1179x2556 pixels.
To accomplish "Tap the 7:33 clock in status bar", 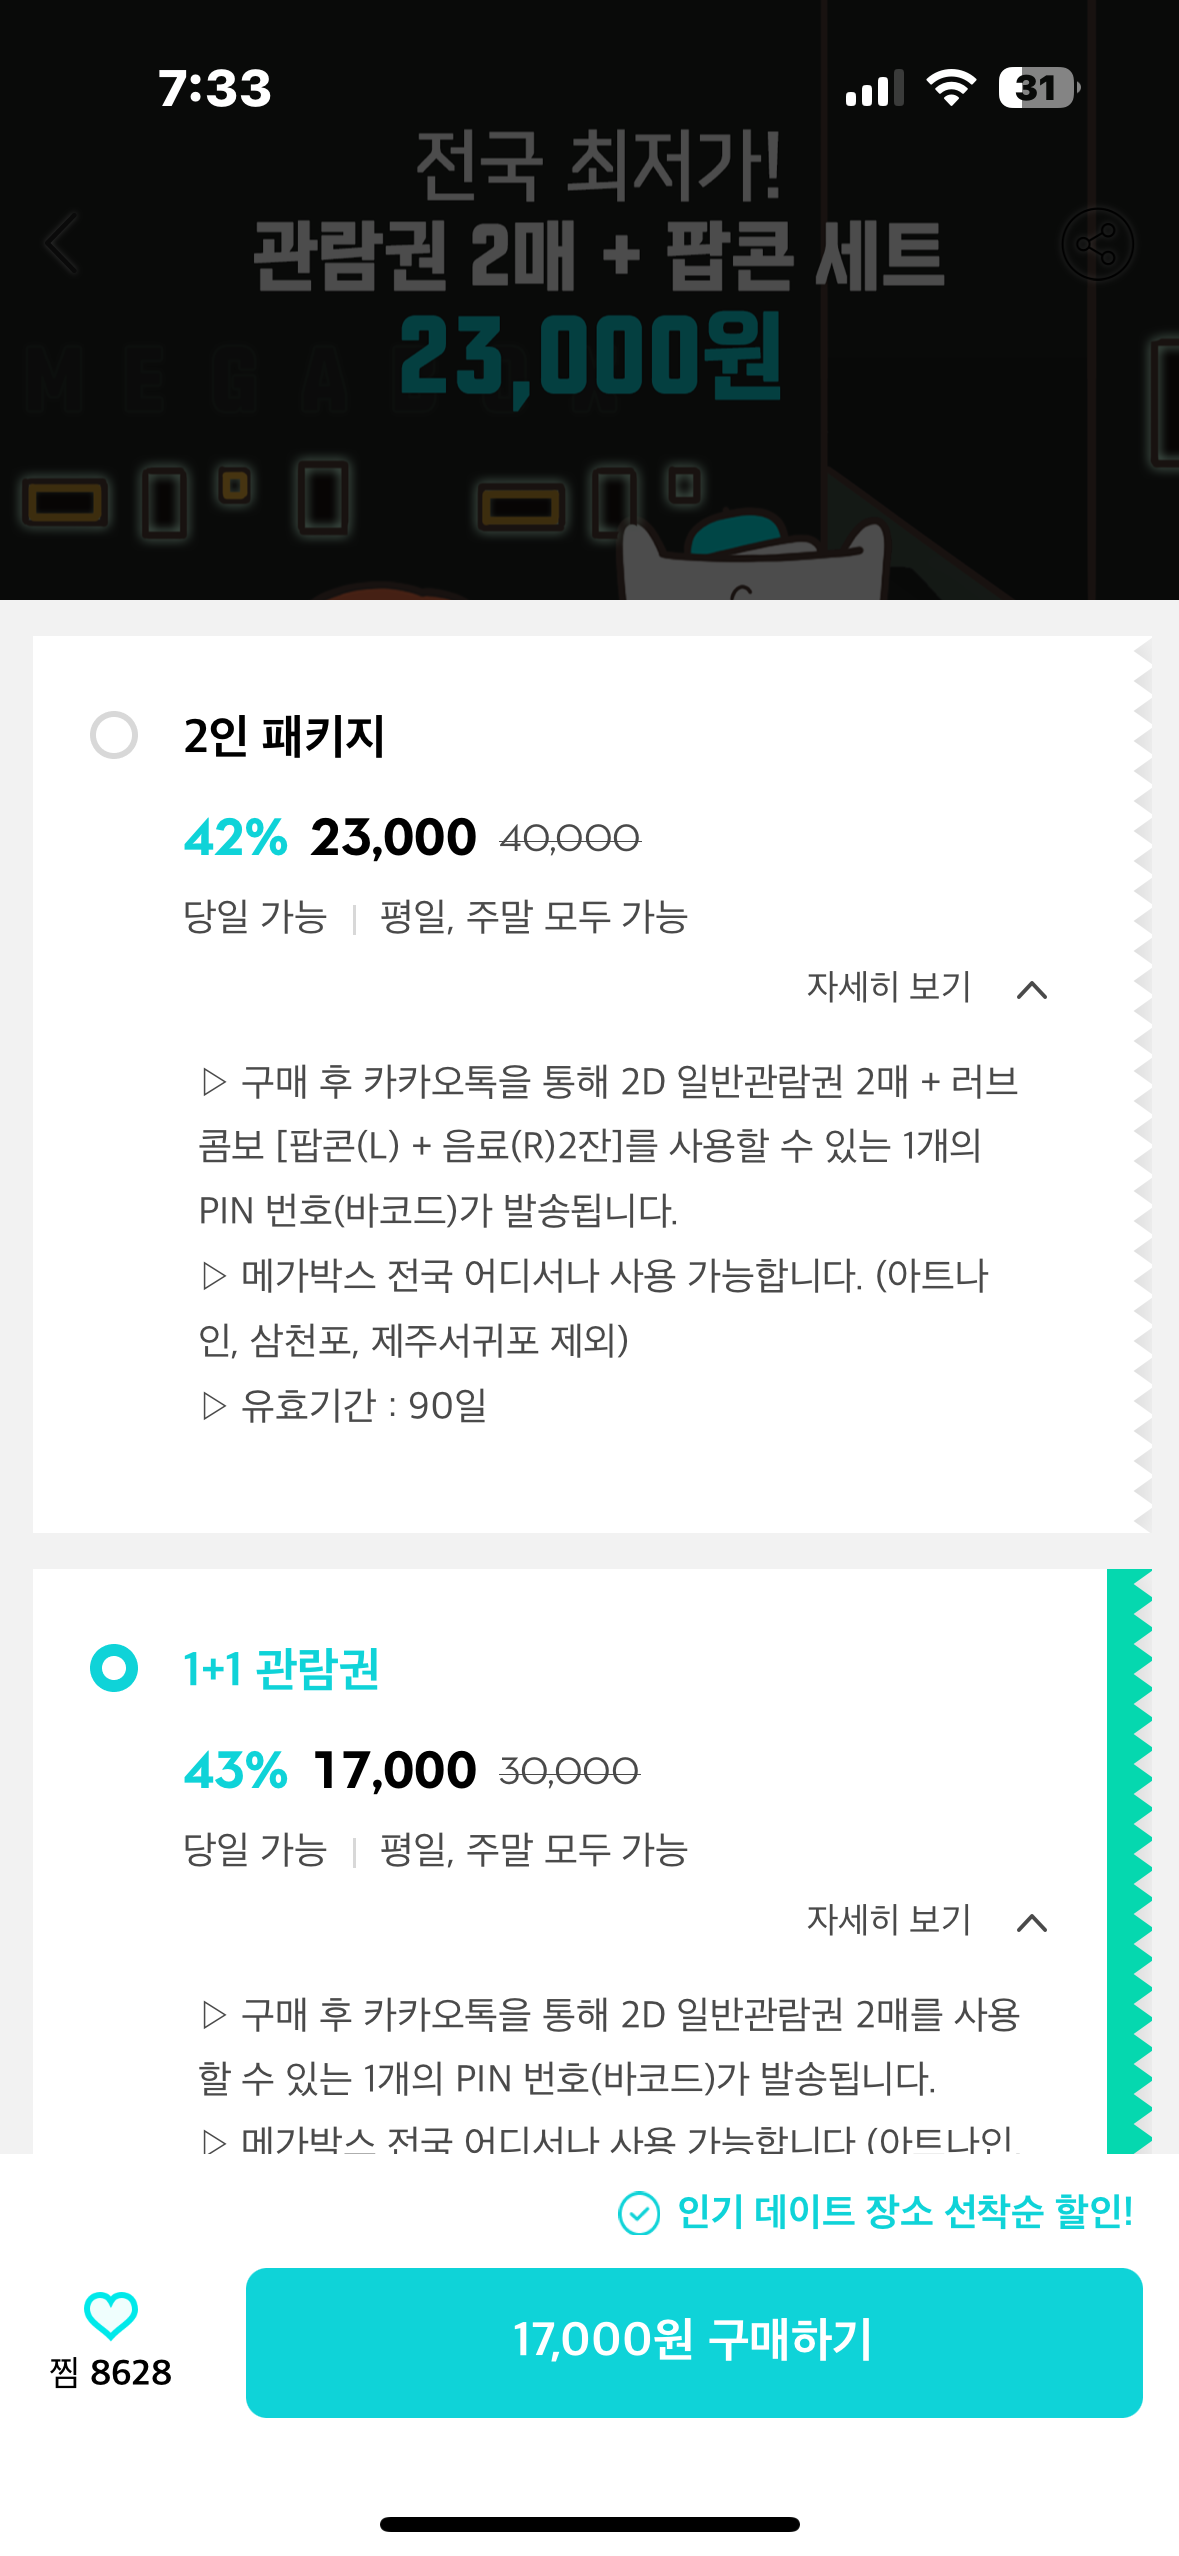I will 215,88.
